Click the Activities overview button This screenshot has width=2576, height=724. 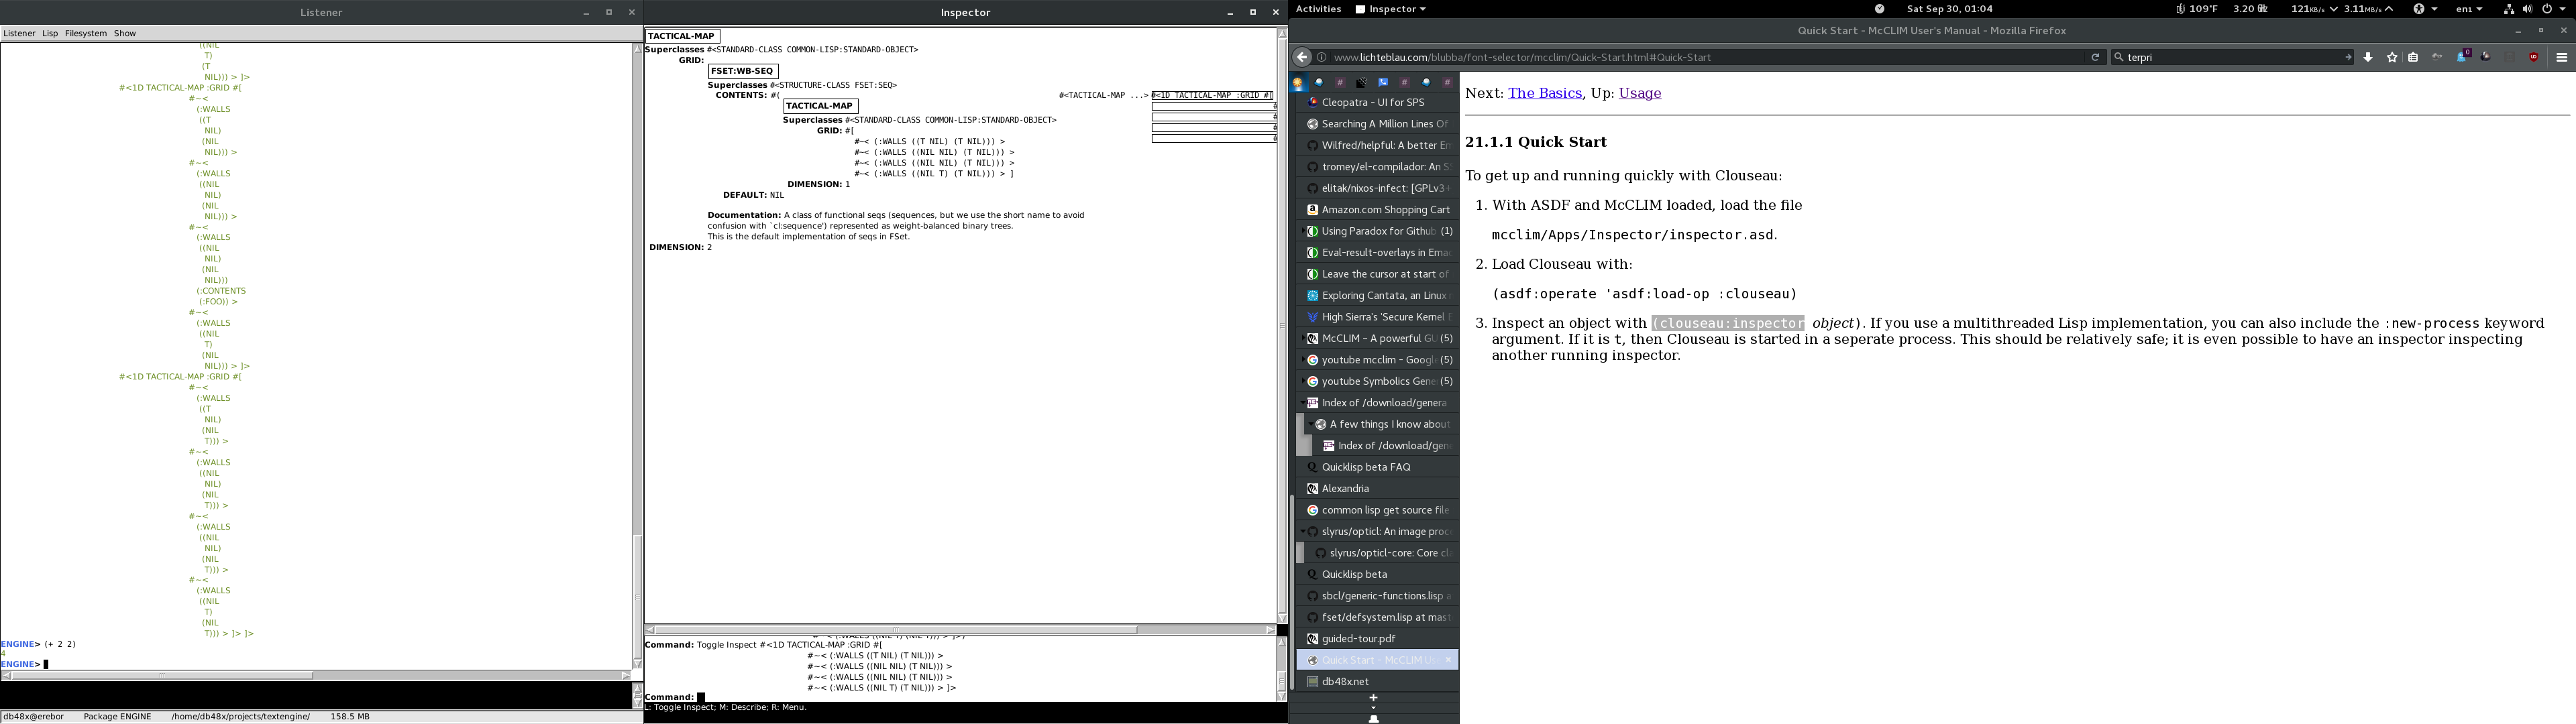[1318, 9]
